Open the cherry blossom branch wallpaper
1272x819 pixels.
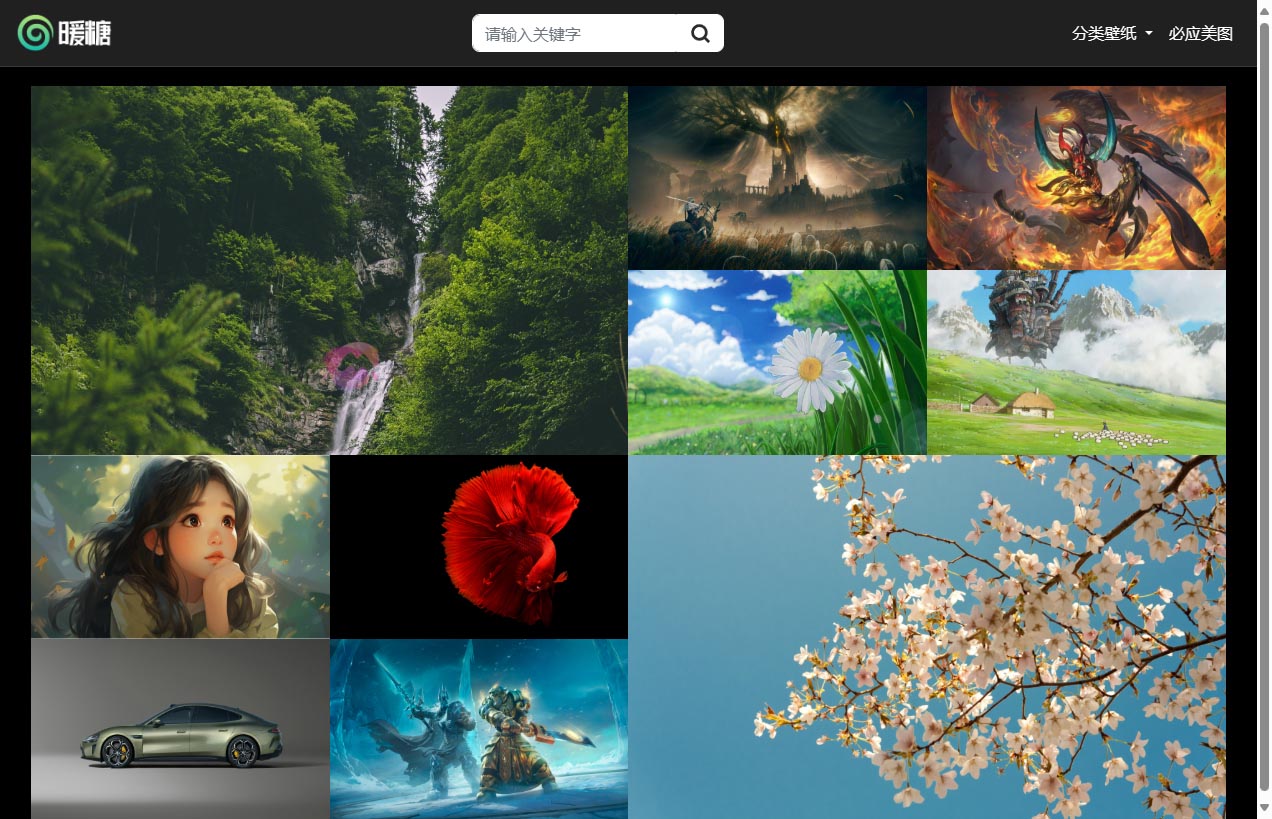(x=926, y=637)
